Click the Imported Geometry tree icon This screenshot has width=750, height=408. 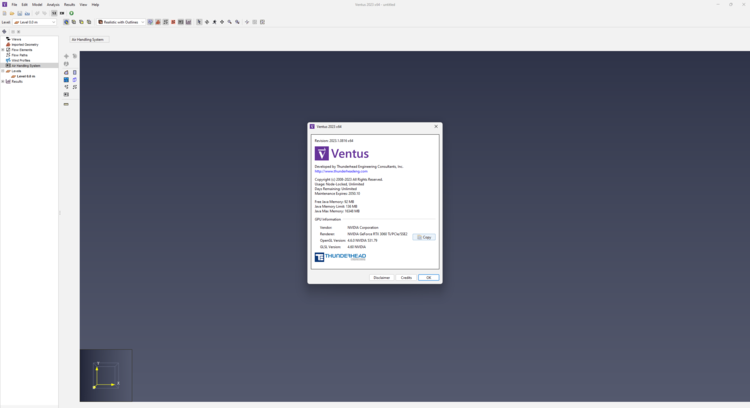coord(8,44)
